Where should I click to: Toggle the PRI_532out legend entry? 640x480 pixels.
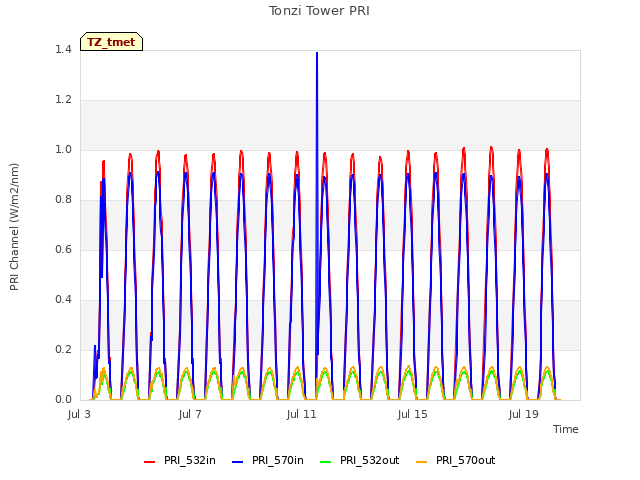360,461
